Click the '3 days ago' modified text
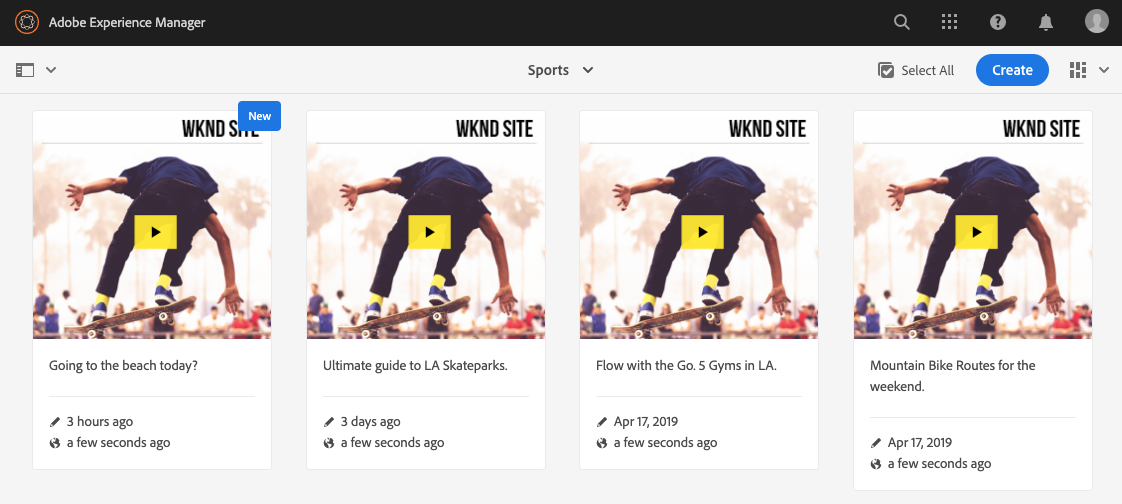This screenshot has width=1122, height=504. [x=371, y=422]
